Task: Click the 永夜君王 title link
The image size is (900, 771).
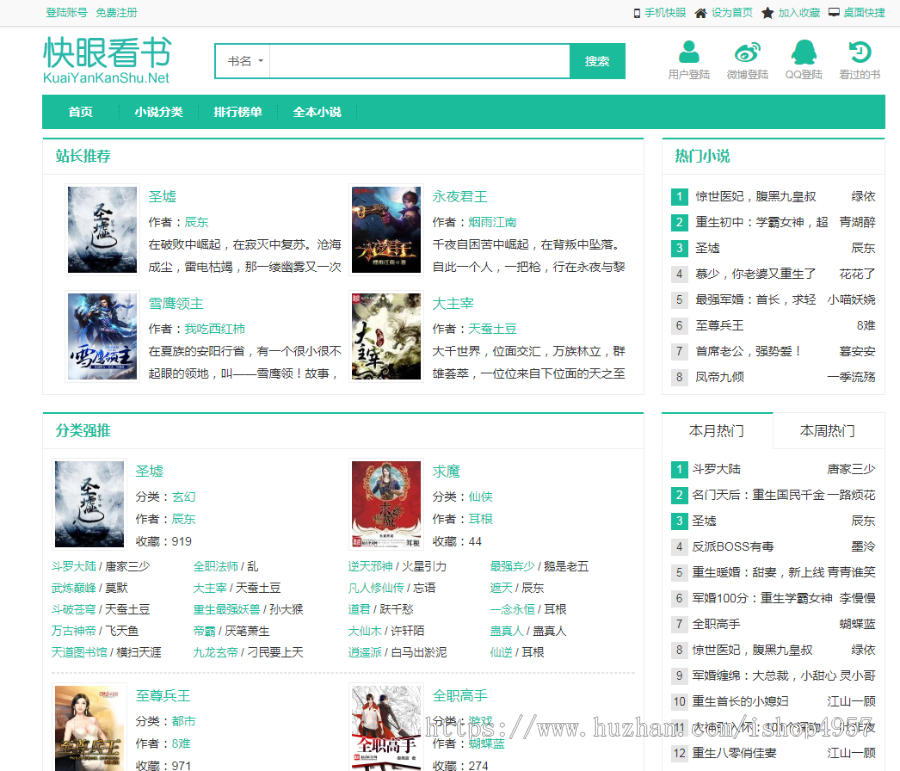Action: pyautogui.click(x=460, y=196)
